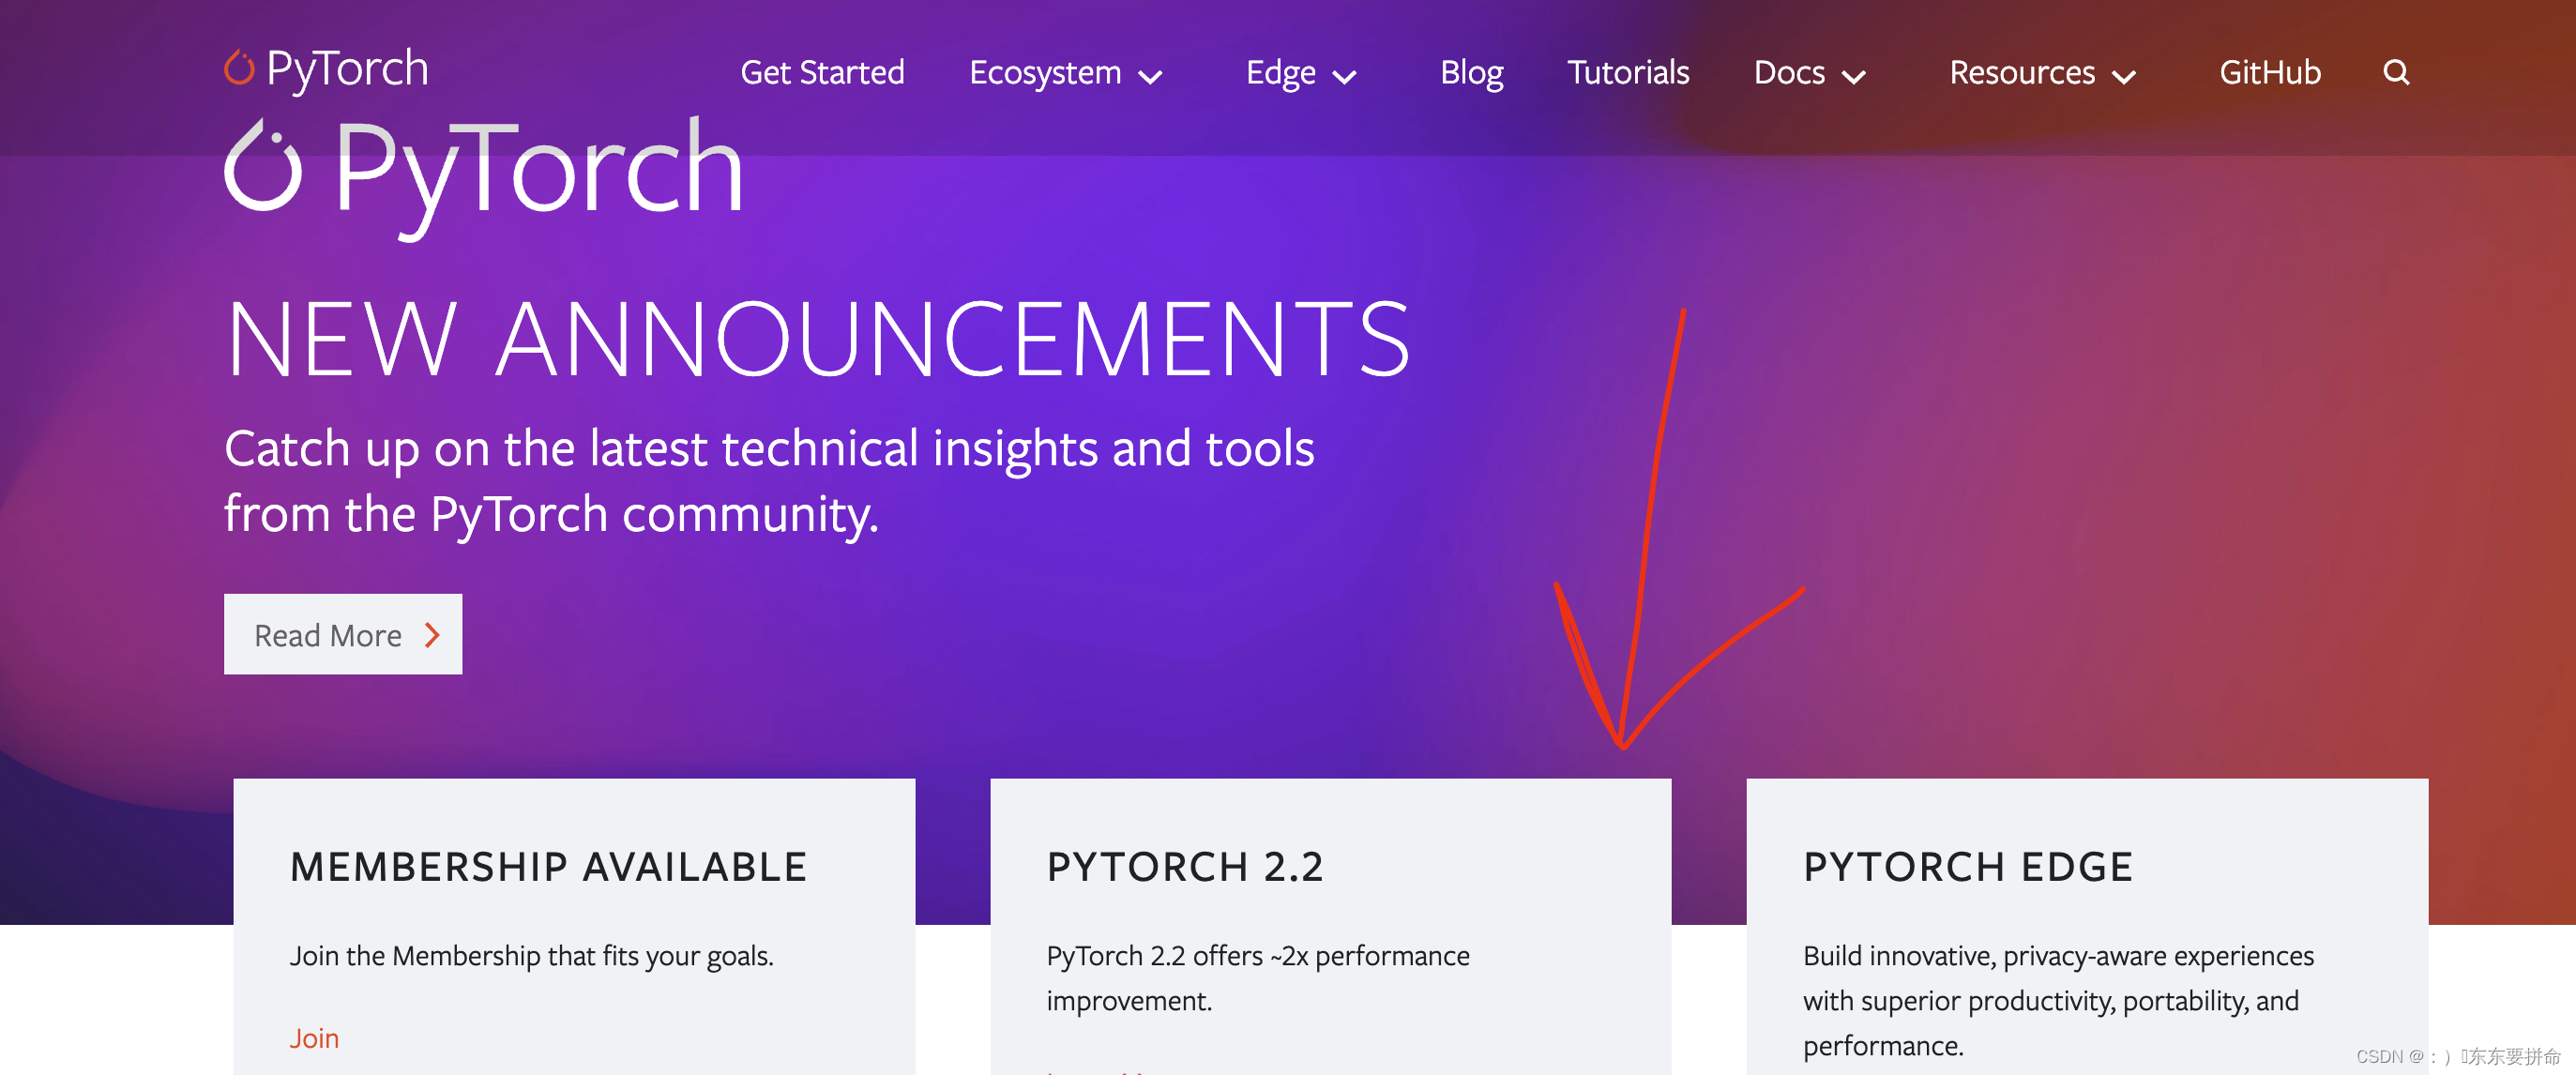Visit the GitHub nav link
This screenshot has width=2576, height=1075.
[2269, 72]
